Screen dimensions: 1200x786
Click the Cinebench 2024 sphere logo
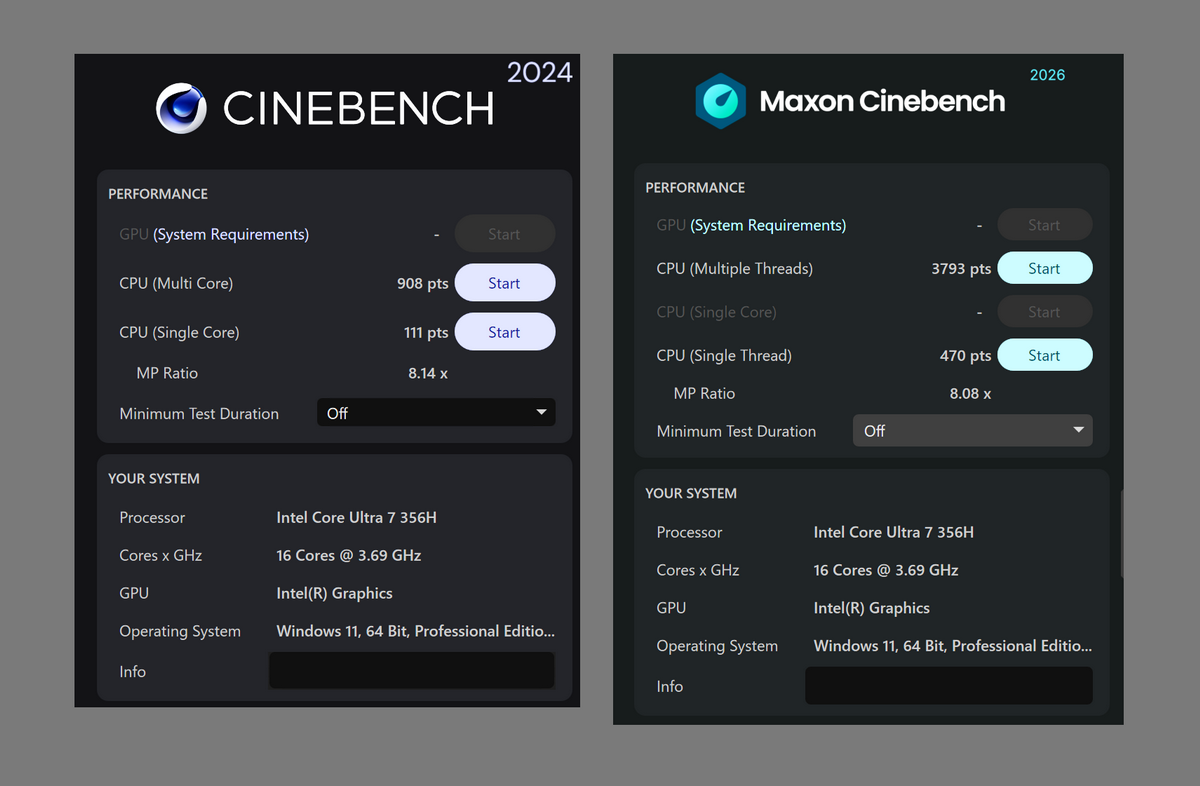coord(181,108)
